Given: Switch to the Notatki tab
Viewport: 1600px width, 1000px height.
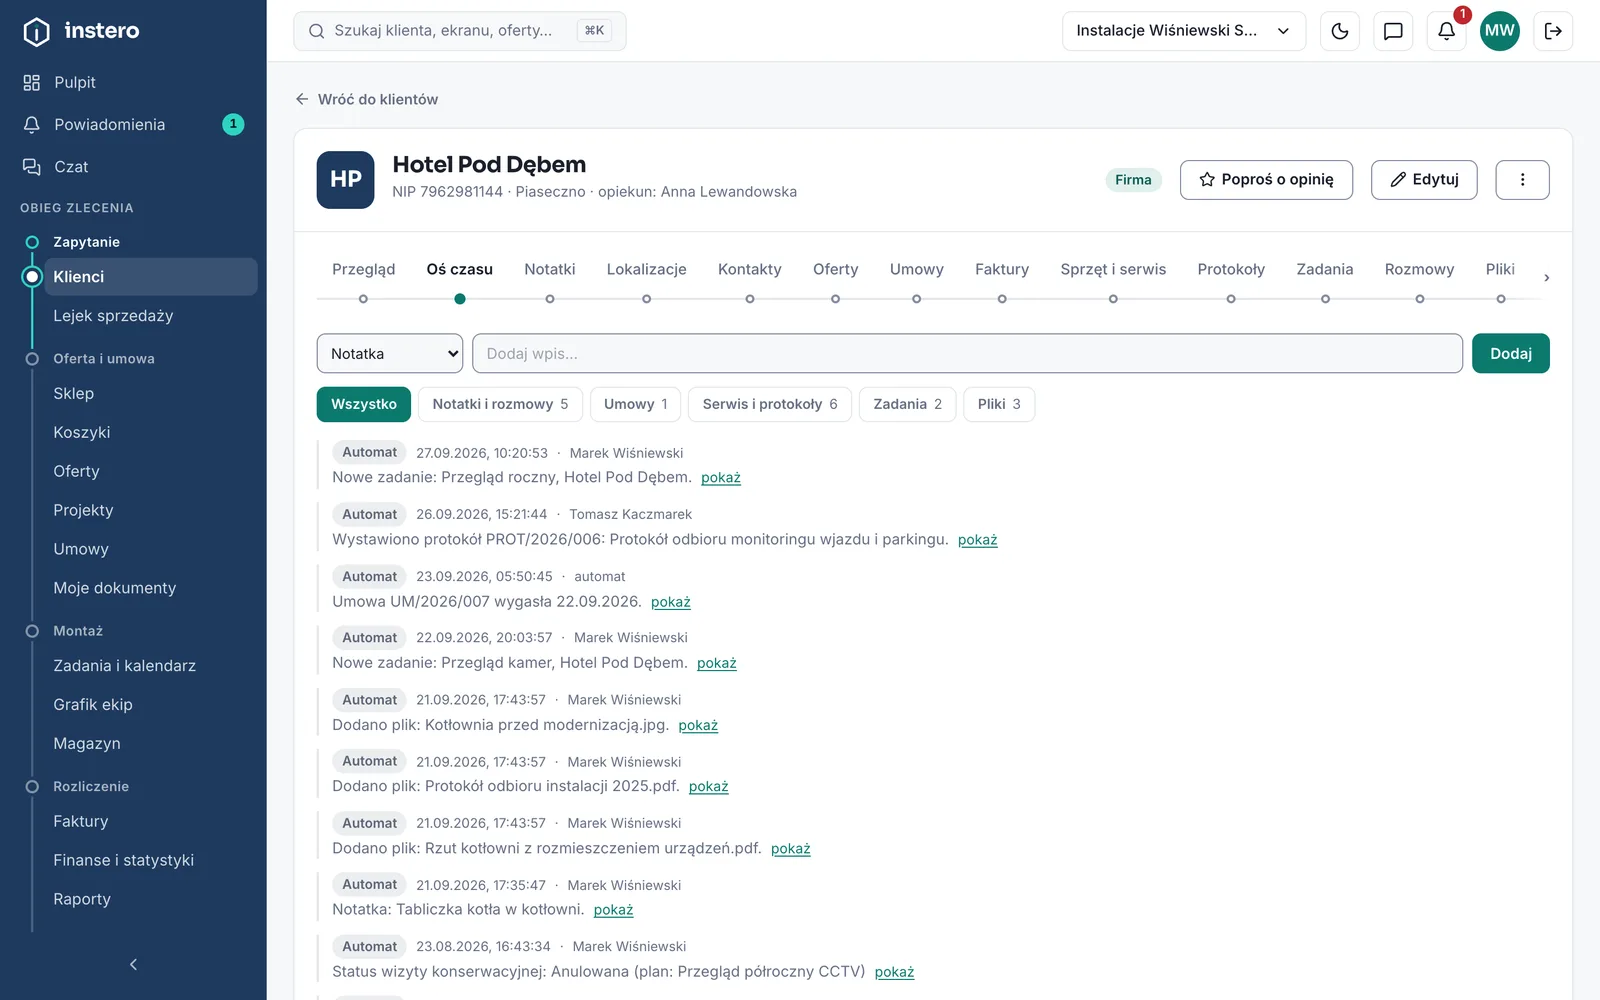Looking at the screenshot, I should coord(550,269).
